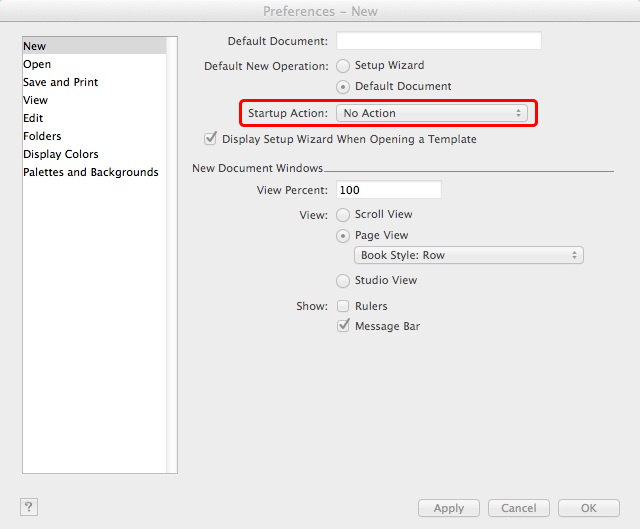Open the Startup Action dropdown
Screen dimensions: 640x529
(x=432, y=114)
